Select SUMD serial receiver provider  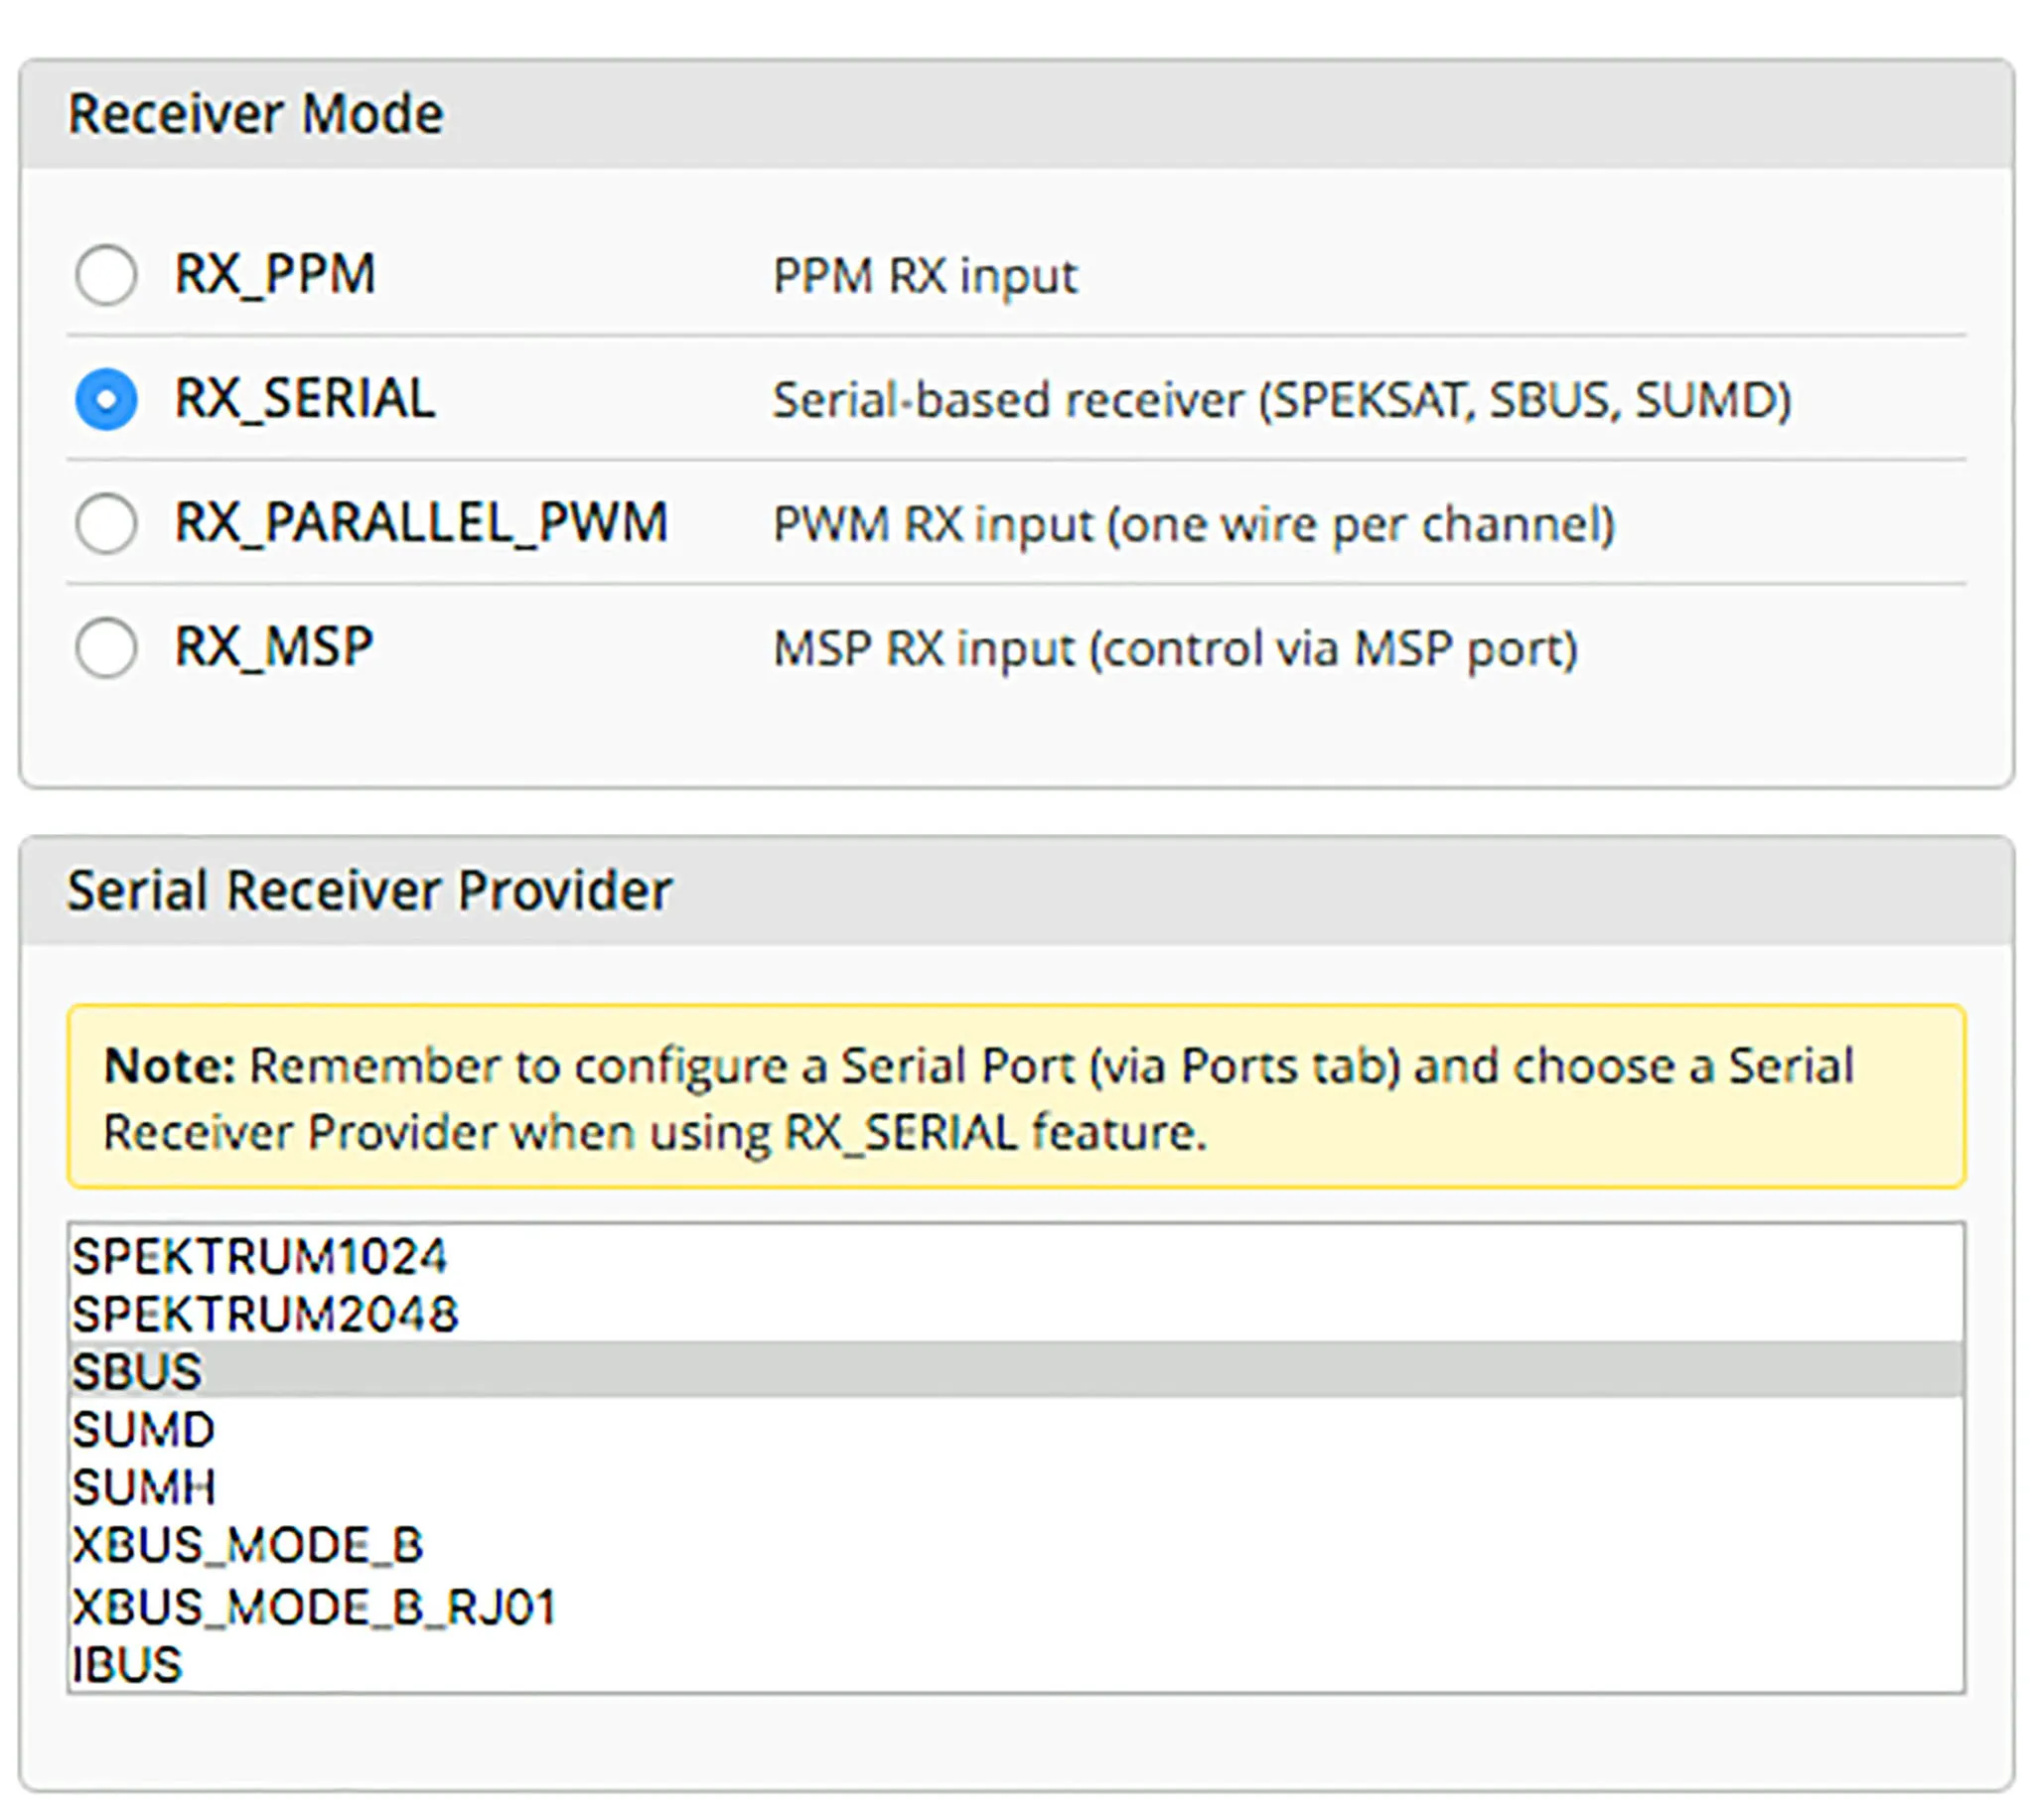coord(143,1429)
